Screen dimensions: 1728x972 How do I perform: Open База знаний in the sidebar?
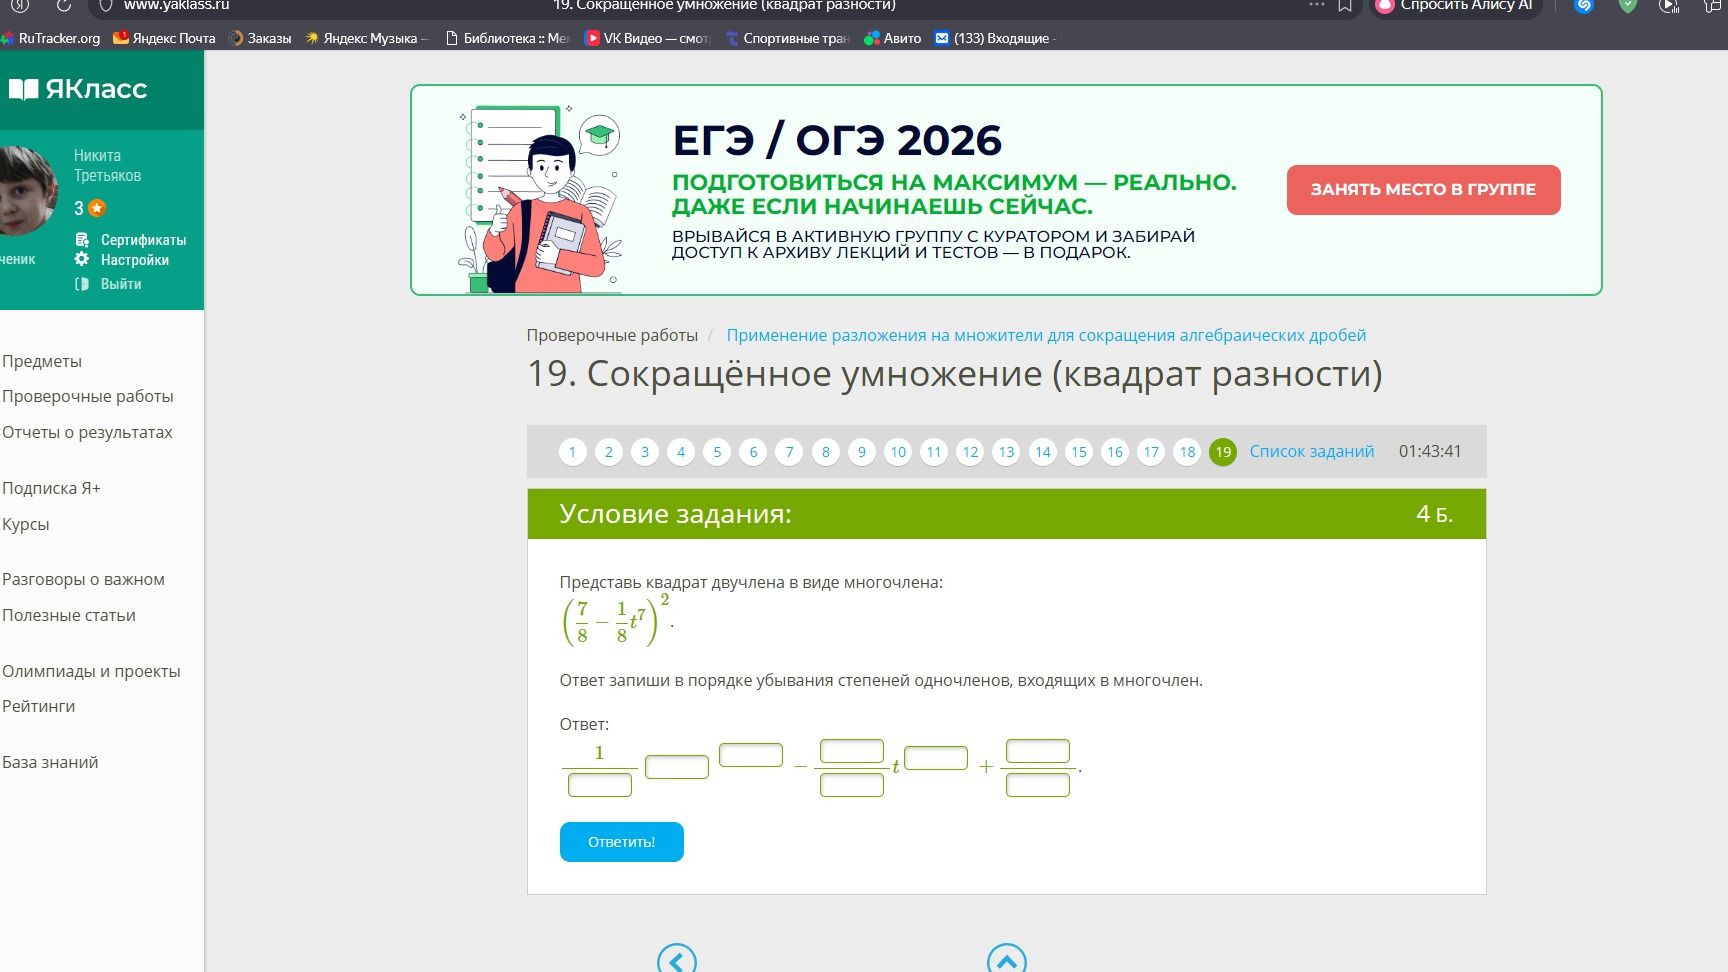(50, 762)
